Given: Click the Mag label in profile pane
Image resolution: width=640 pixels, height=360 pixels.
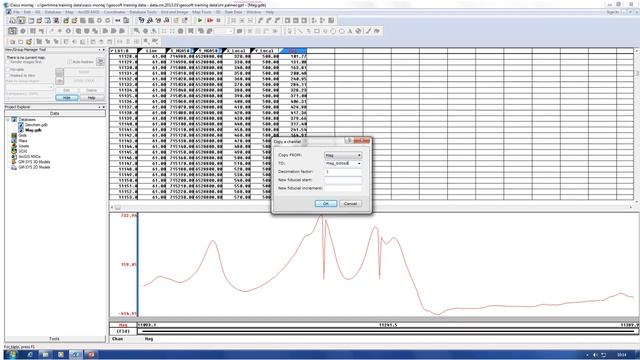Looking at the screenshot, I should pos(123,325).
